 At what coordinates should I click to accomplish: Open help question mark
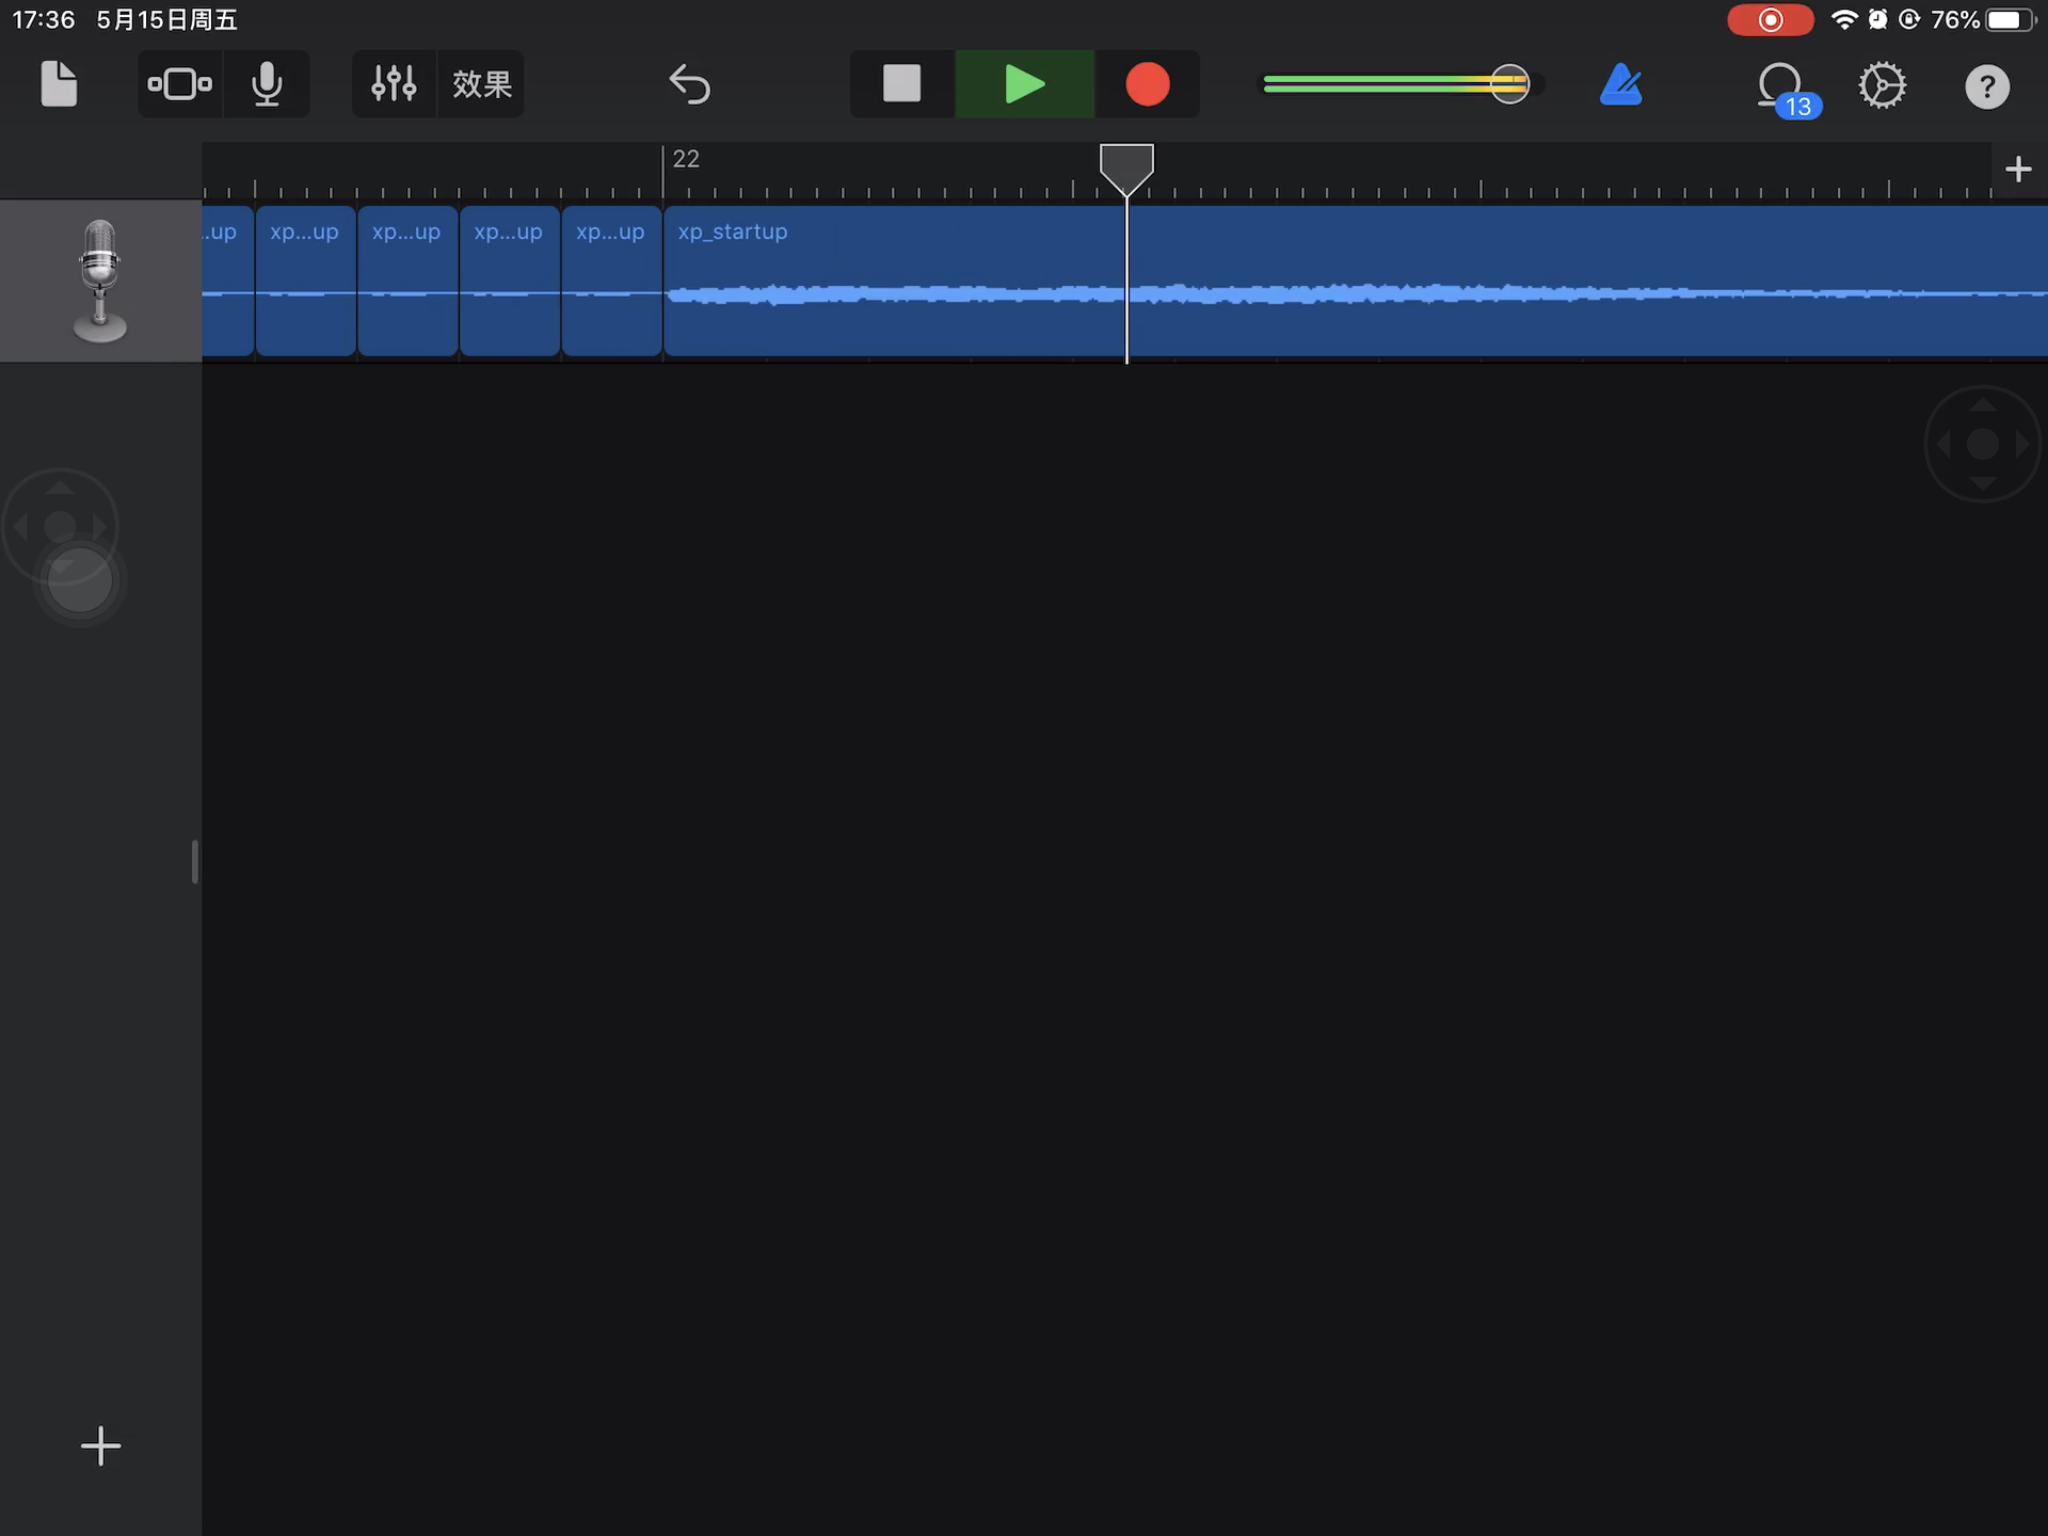pos(1987,86)
